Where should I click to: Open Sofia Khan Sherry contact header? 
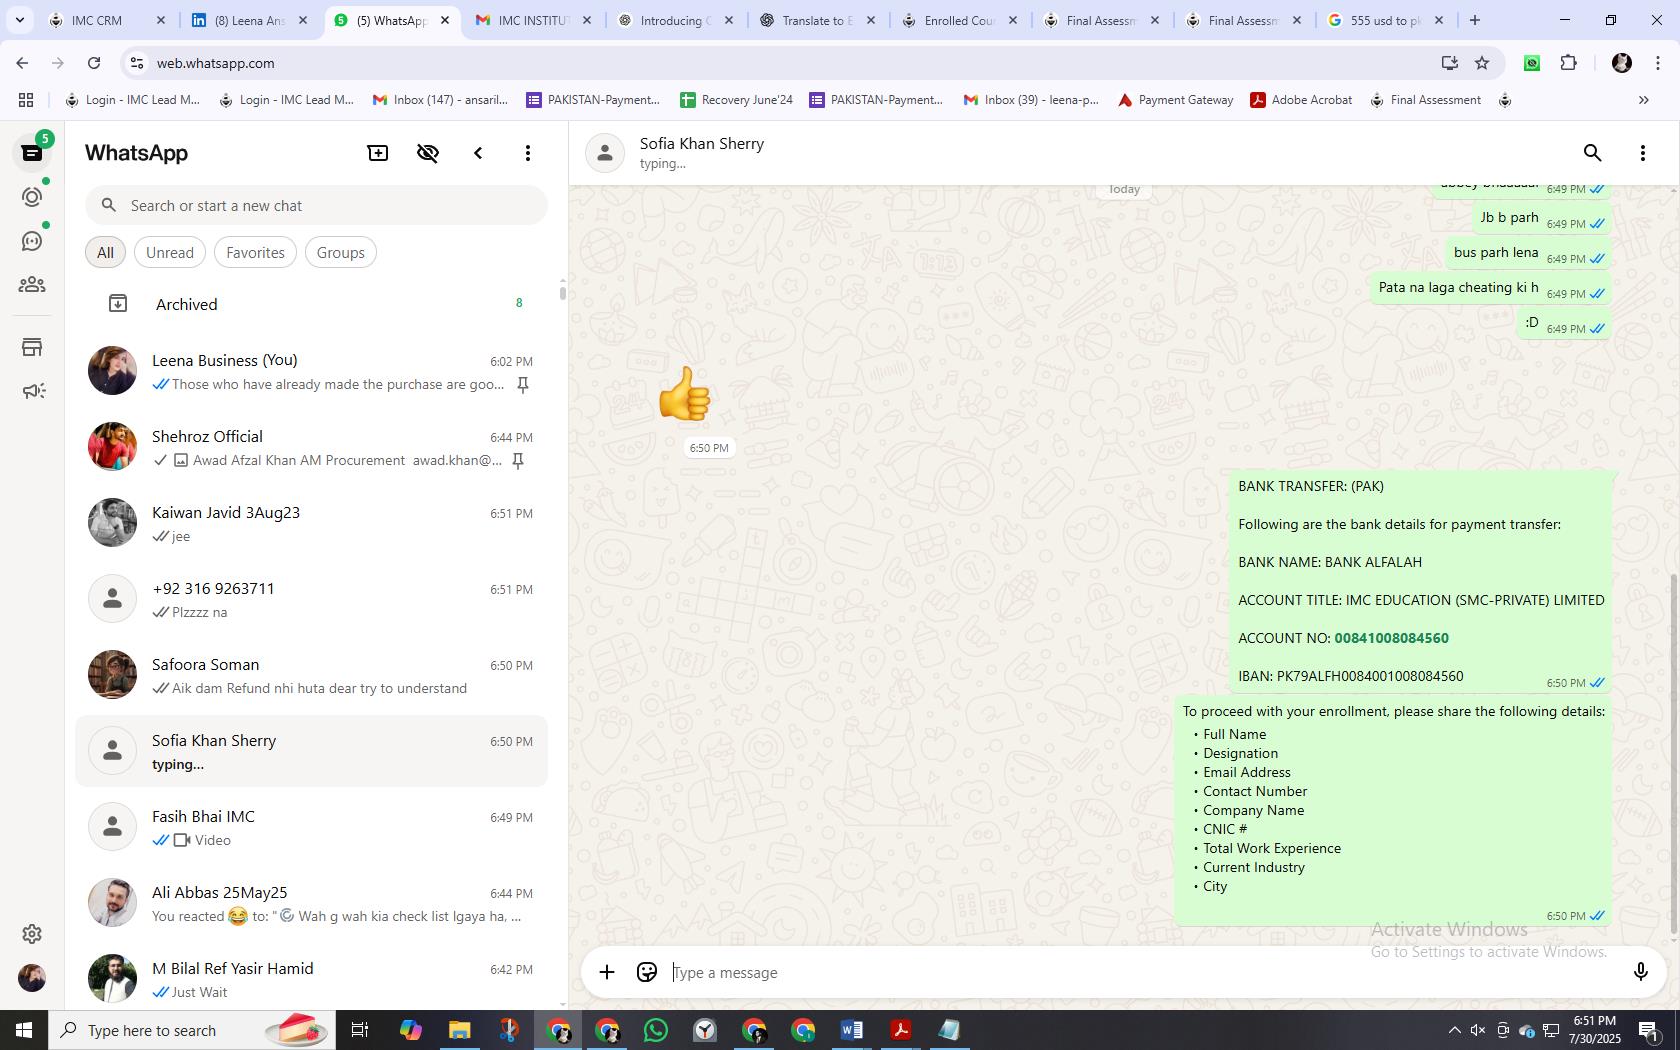(x=702, y=153)
